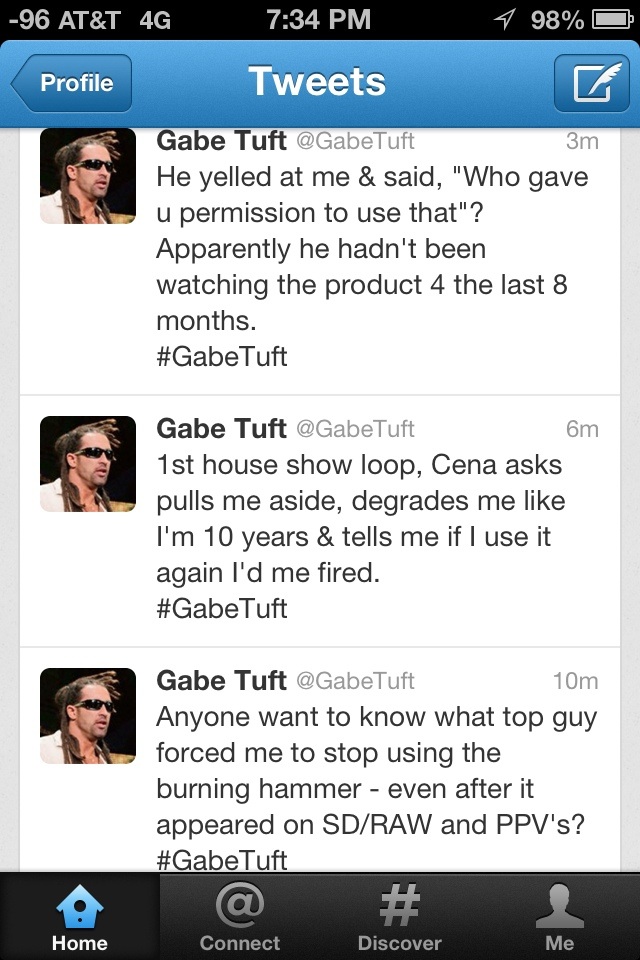This screenshot has height=960, width=640.
Task: Tap avatar on the 10m tweet
Action: 88,716
